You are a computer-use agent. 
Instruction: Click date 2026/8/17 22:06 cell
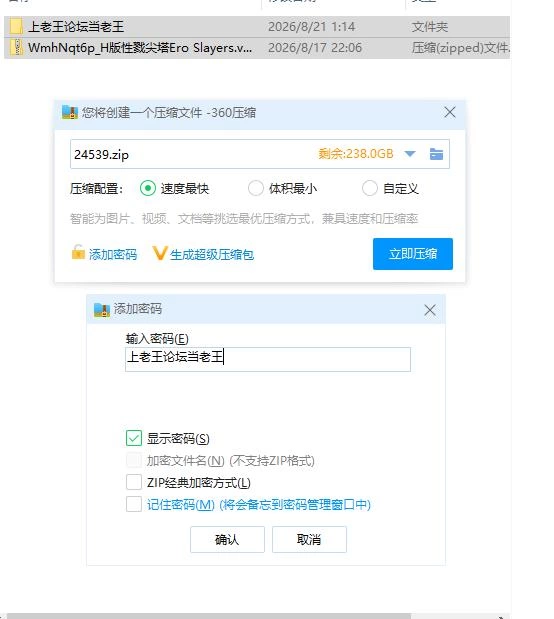tap(315, 48)
